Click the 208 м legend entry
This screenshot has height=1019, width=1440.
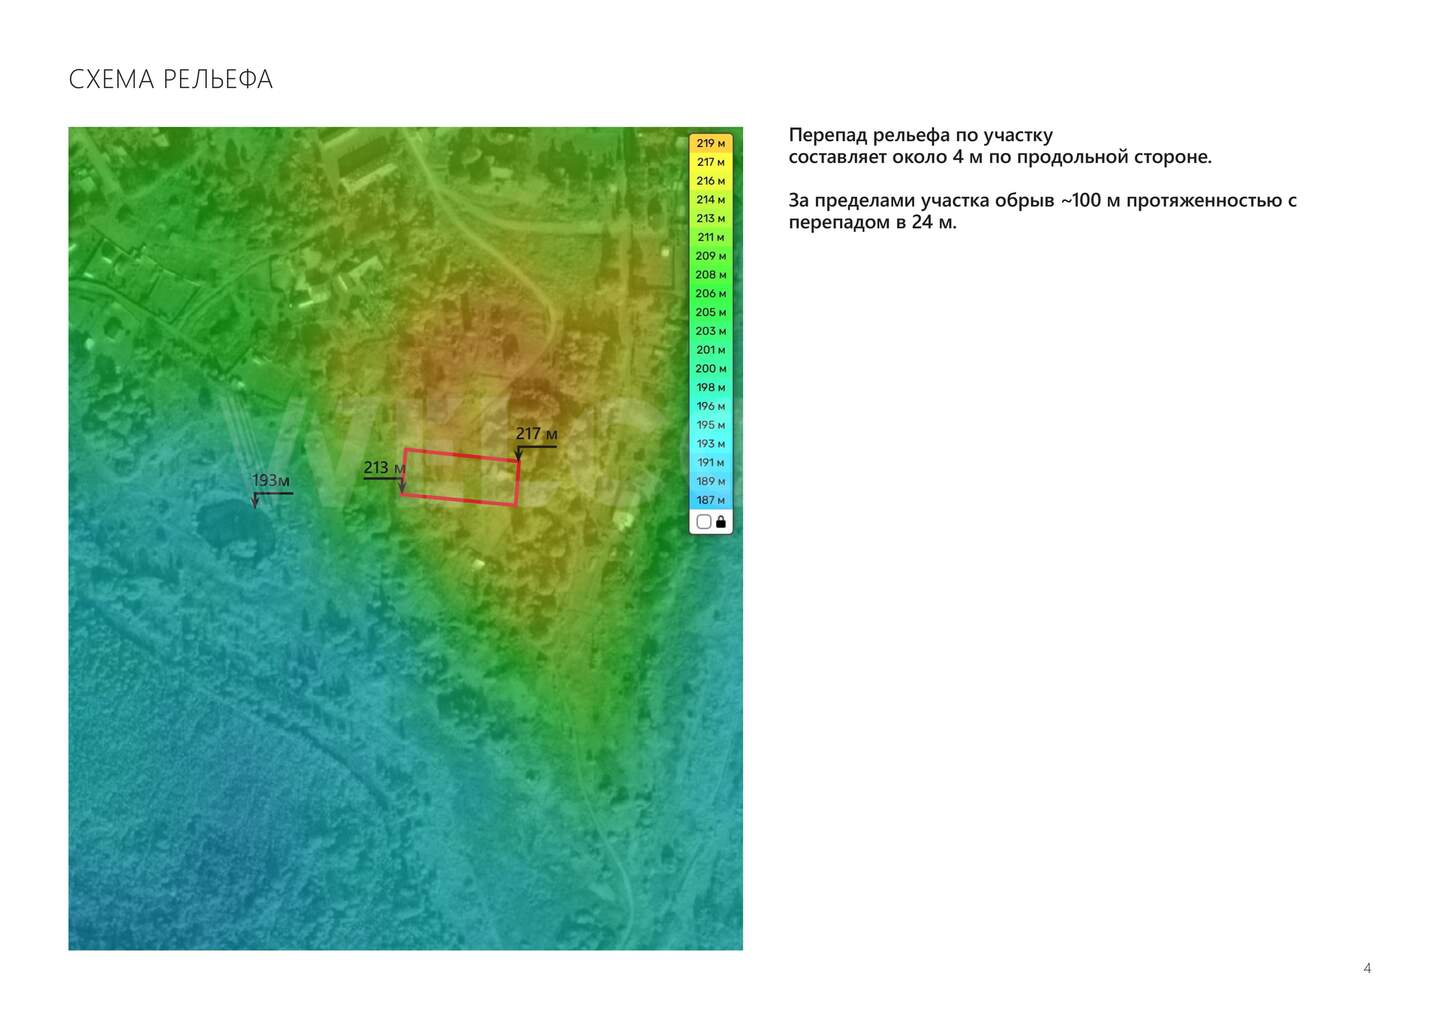711,275
